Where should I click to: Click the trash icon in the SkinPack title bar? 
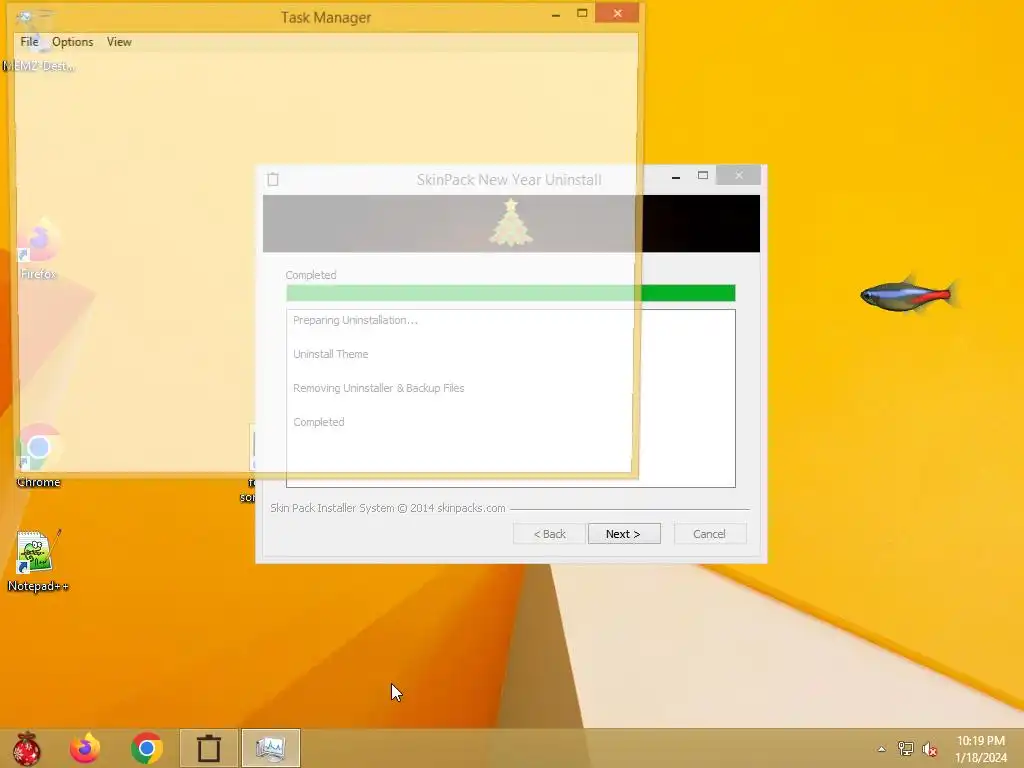click(x=273, y=179)
